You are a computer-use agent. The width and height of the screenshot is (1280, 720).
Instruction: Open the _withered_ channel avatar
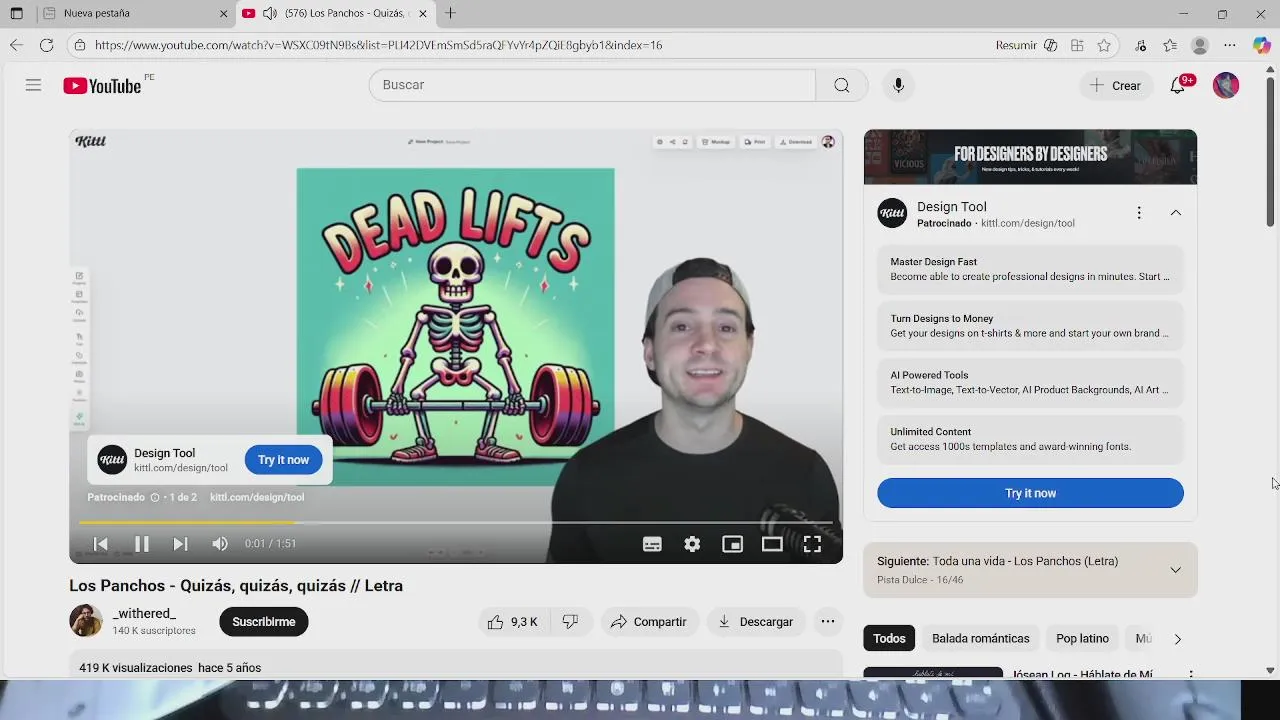pos(86,621)
